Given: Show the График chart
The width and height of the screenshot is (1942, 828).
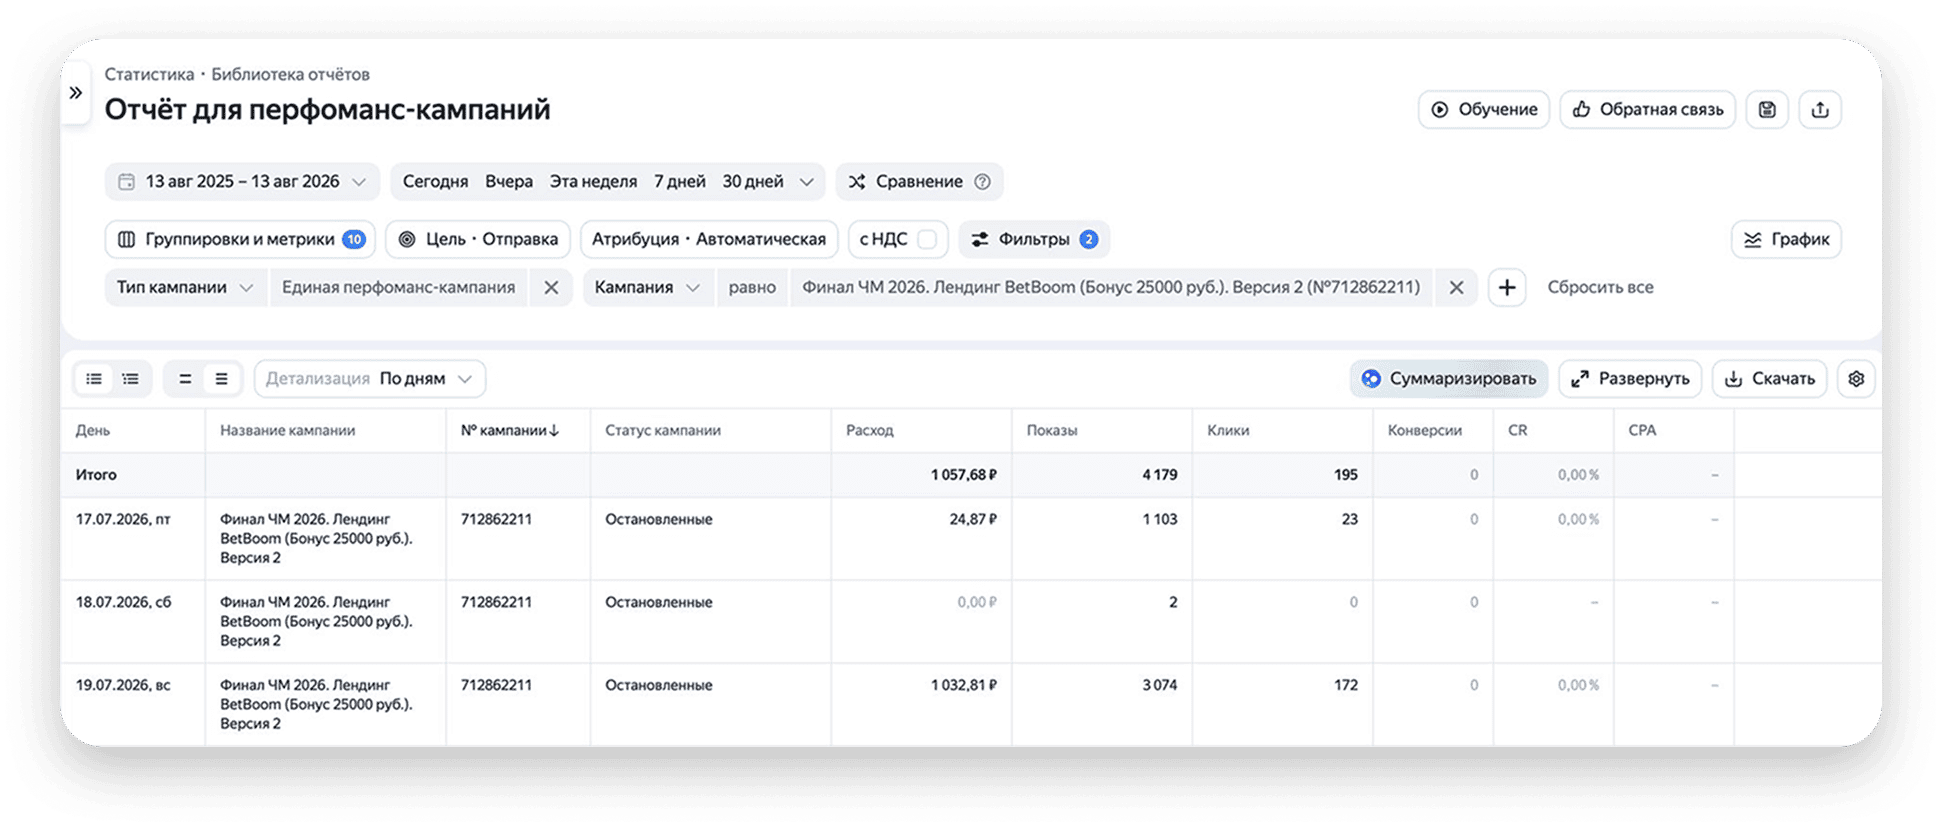Looking at the screenshot, I should point(1786,240).
